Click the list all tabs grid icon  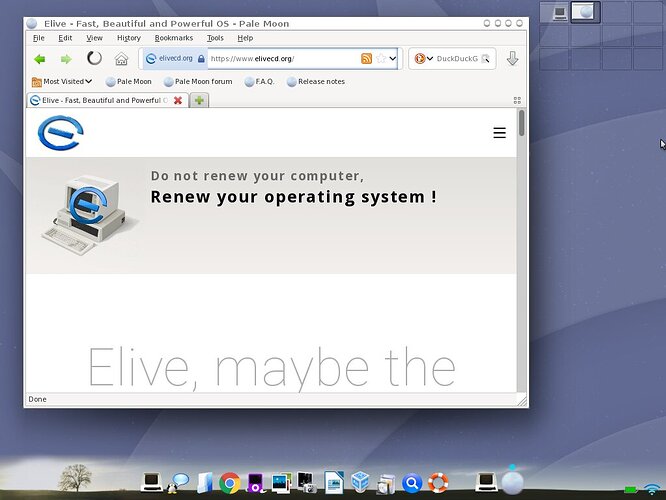517,100
